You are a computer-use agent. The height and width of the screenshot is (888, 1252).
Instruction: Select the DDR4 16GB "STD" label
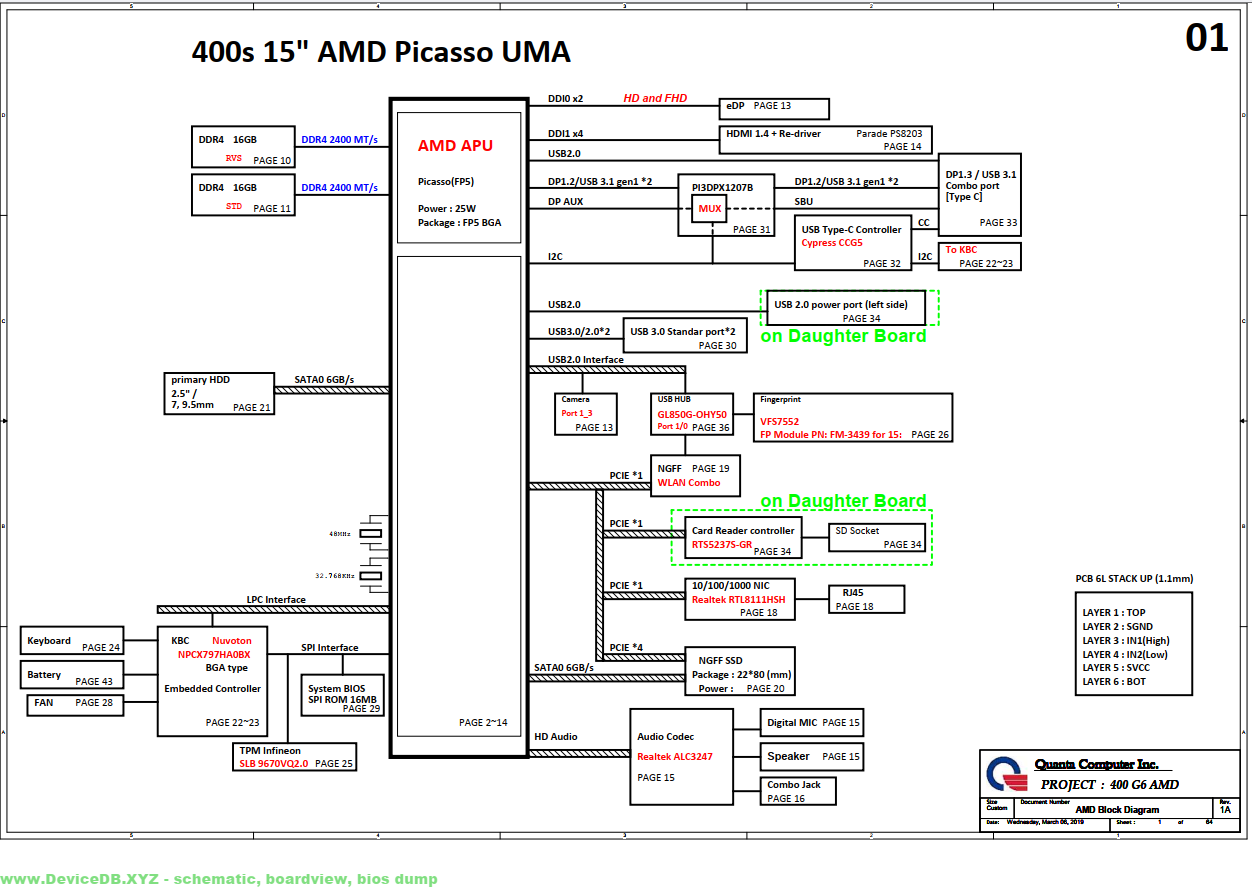[x=234, y=206]
